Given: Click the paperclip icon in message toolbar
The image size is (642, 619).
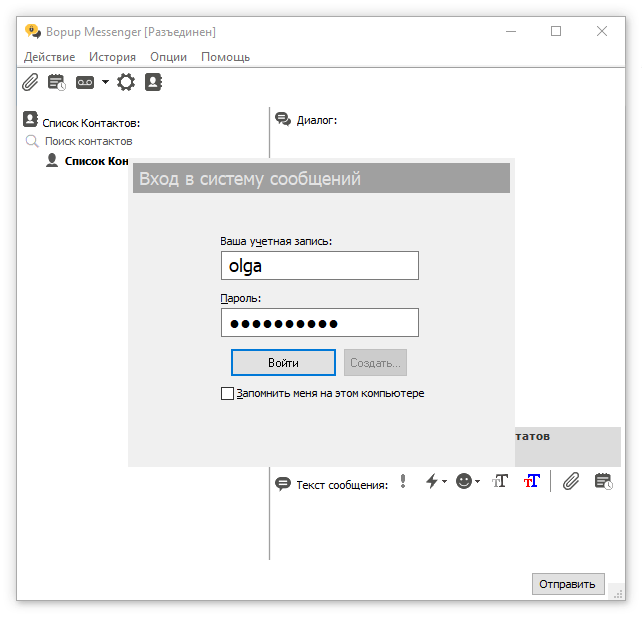Looking at the screenshot, I should [x=571, y=481].
